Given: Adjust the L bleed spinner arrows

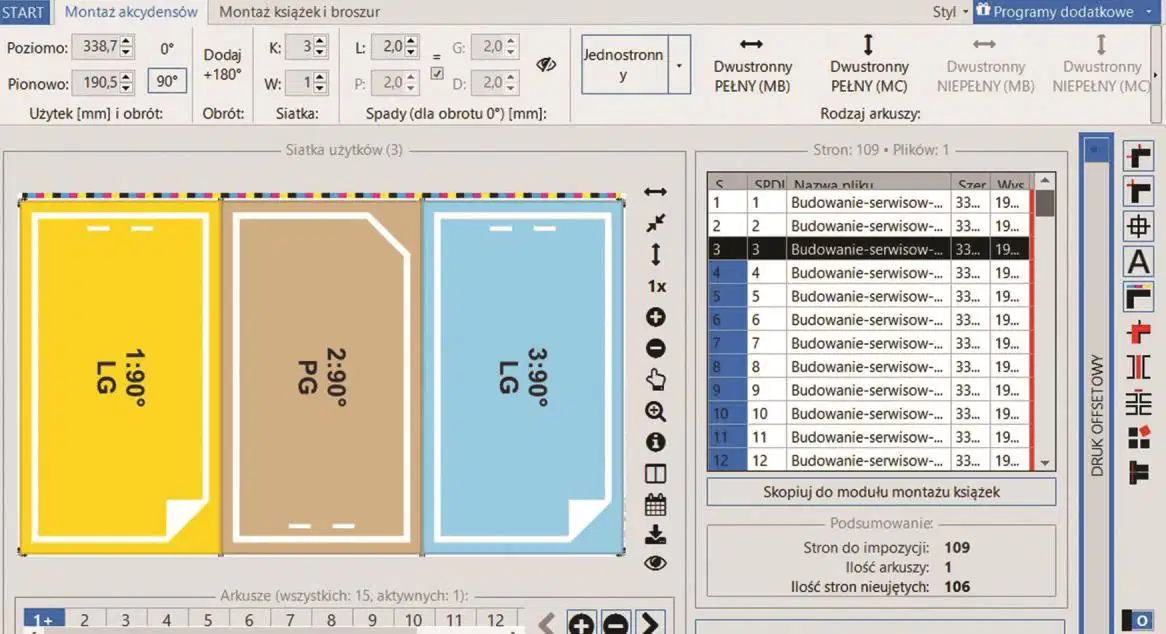Looking at the screenshot, I should point(411,47).
